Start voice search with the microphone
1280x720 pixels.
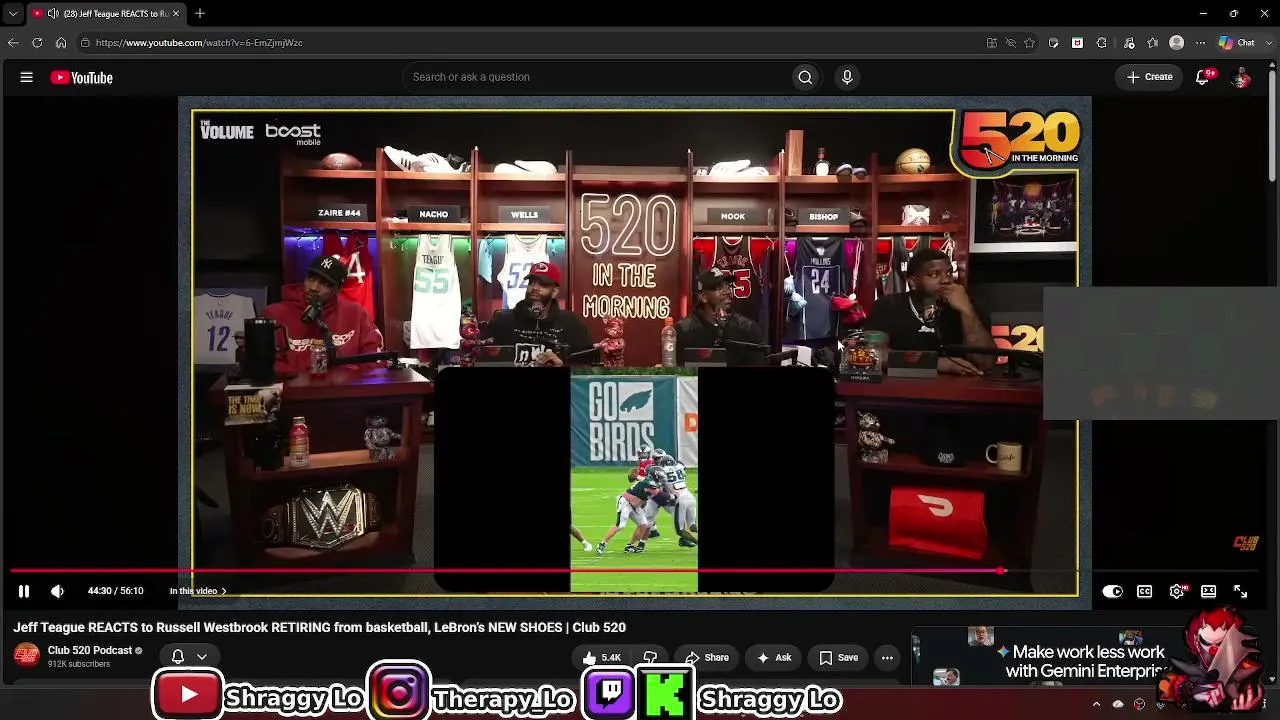tap(847, 77)
